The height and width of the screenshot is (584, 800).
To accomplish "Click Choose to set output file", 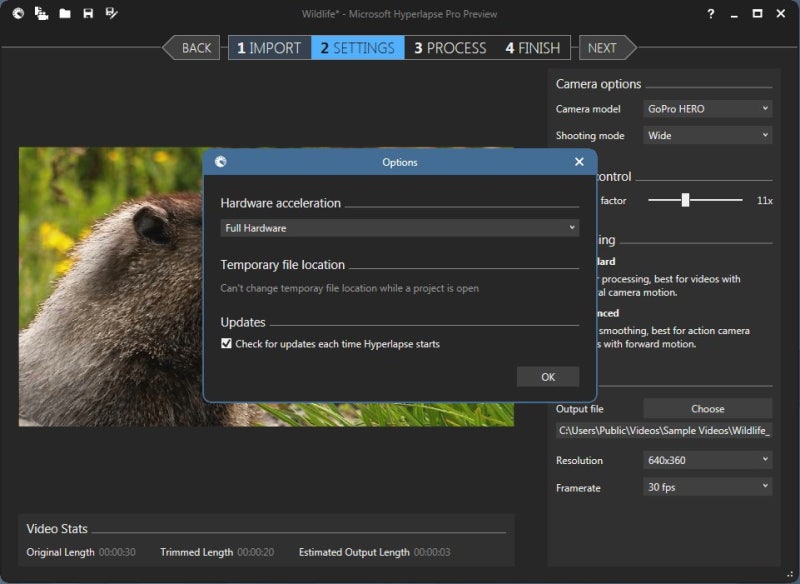I will pyautogui.click(x=707, y=408).
